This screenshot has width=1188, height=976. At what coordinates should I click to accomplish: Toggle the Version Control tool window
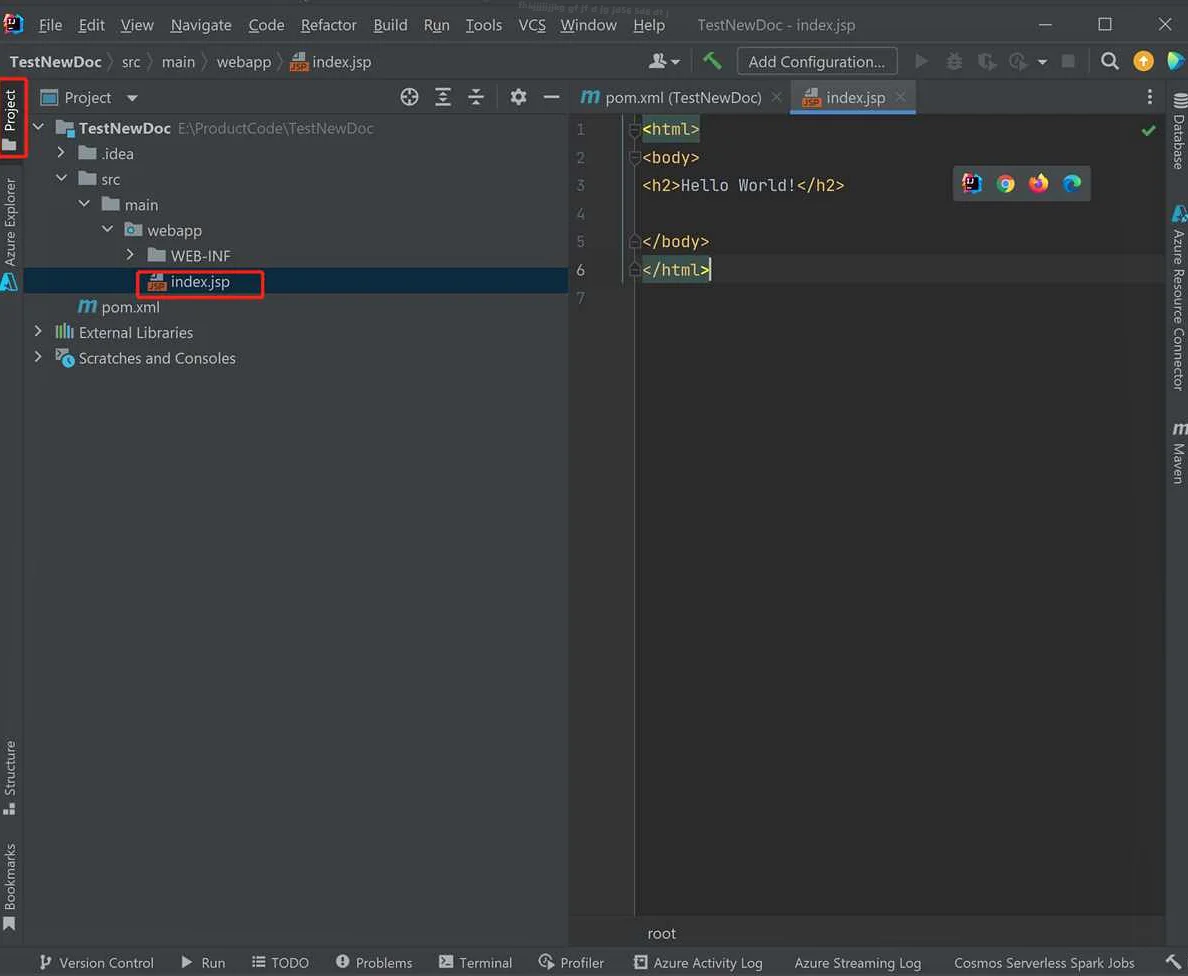tap(96, 962)
